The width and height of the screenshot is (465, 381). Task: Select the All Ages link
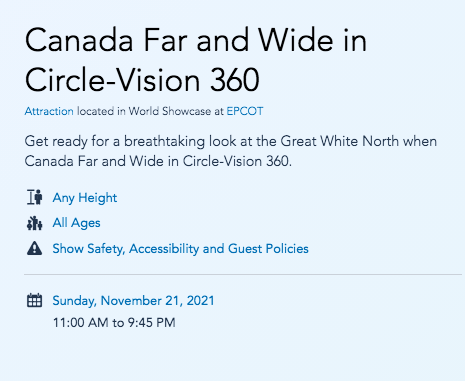[76, 223]
